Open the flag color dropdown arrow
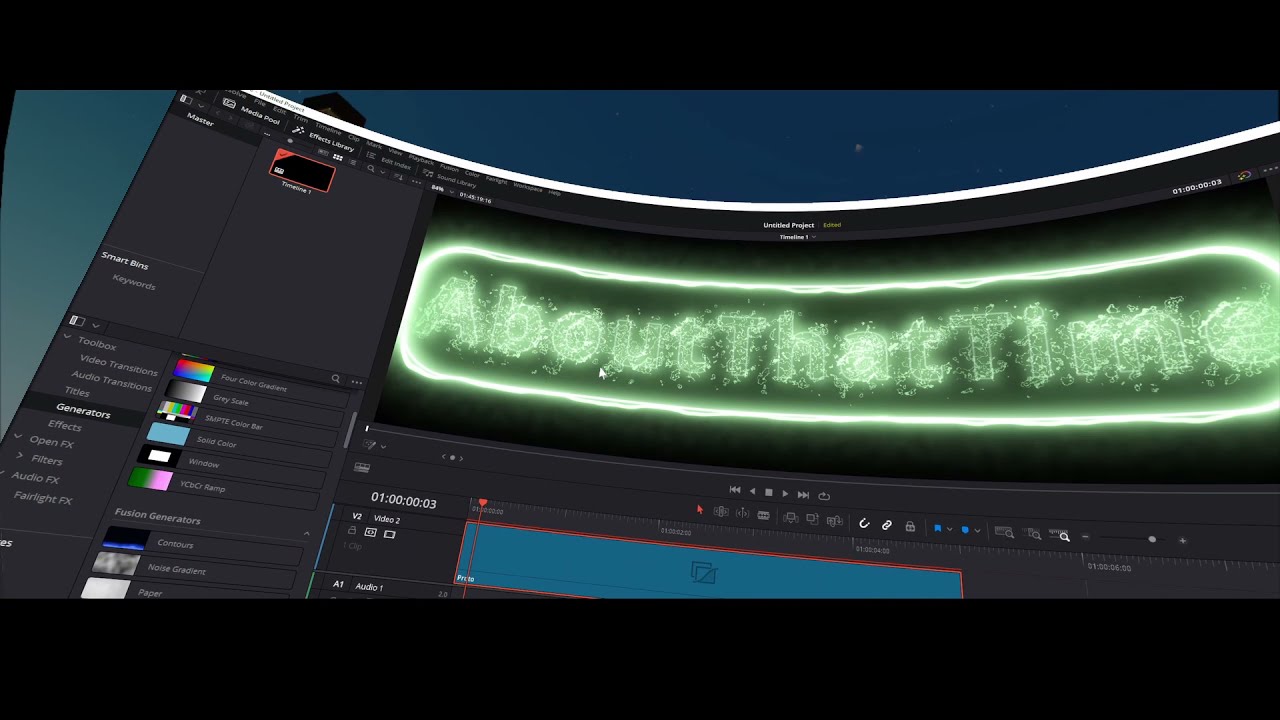 (949, 529)
